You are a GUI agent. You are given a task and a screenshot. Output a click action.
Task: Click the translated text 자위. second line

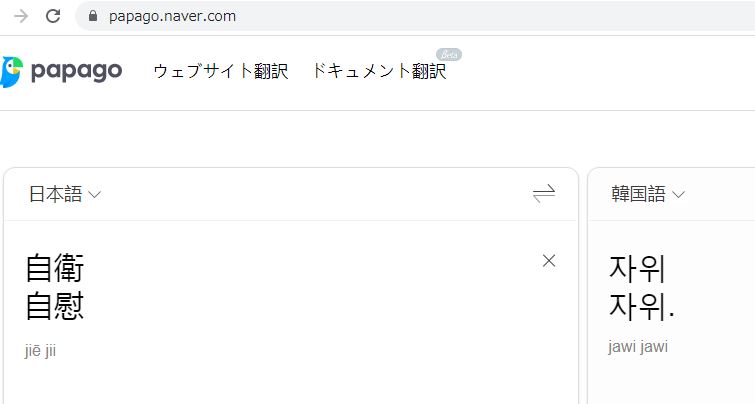[641, 306]
